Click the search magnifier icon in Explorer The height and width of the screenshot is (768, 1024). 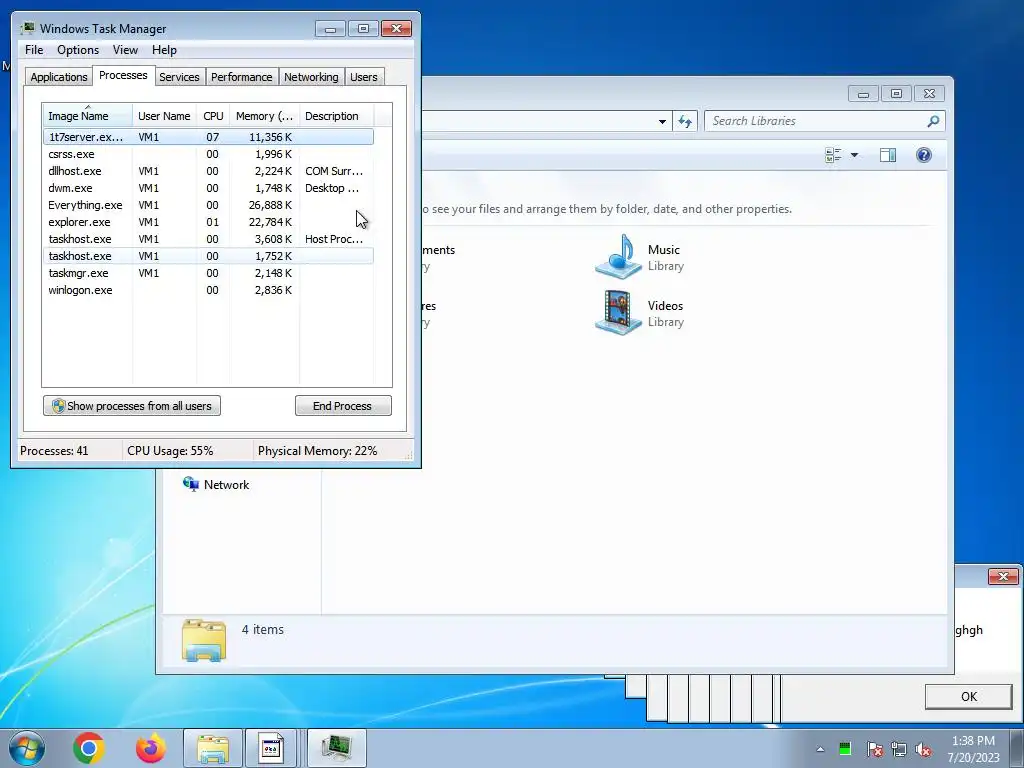(933, 121)
